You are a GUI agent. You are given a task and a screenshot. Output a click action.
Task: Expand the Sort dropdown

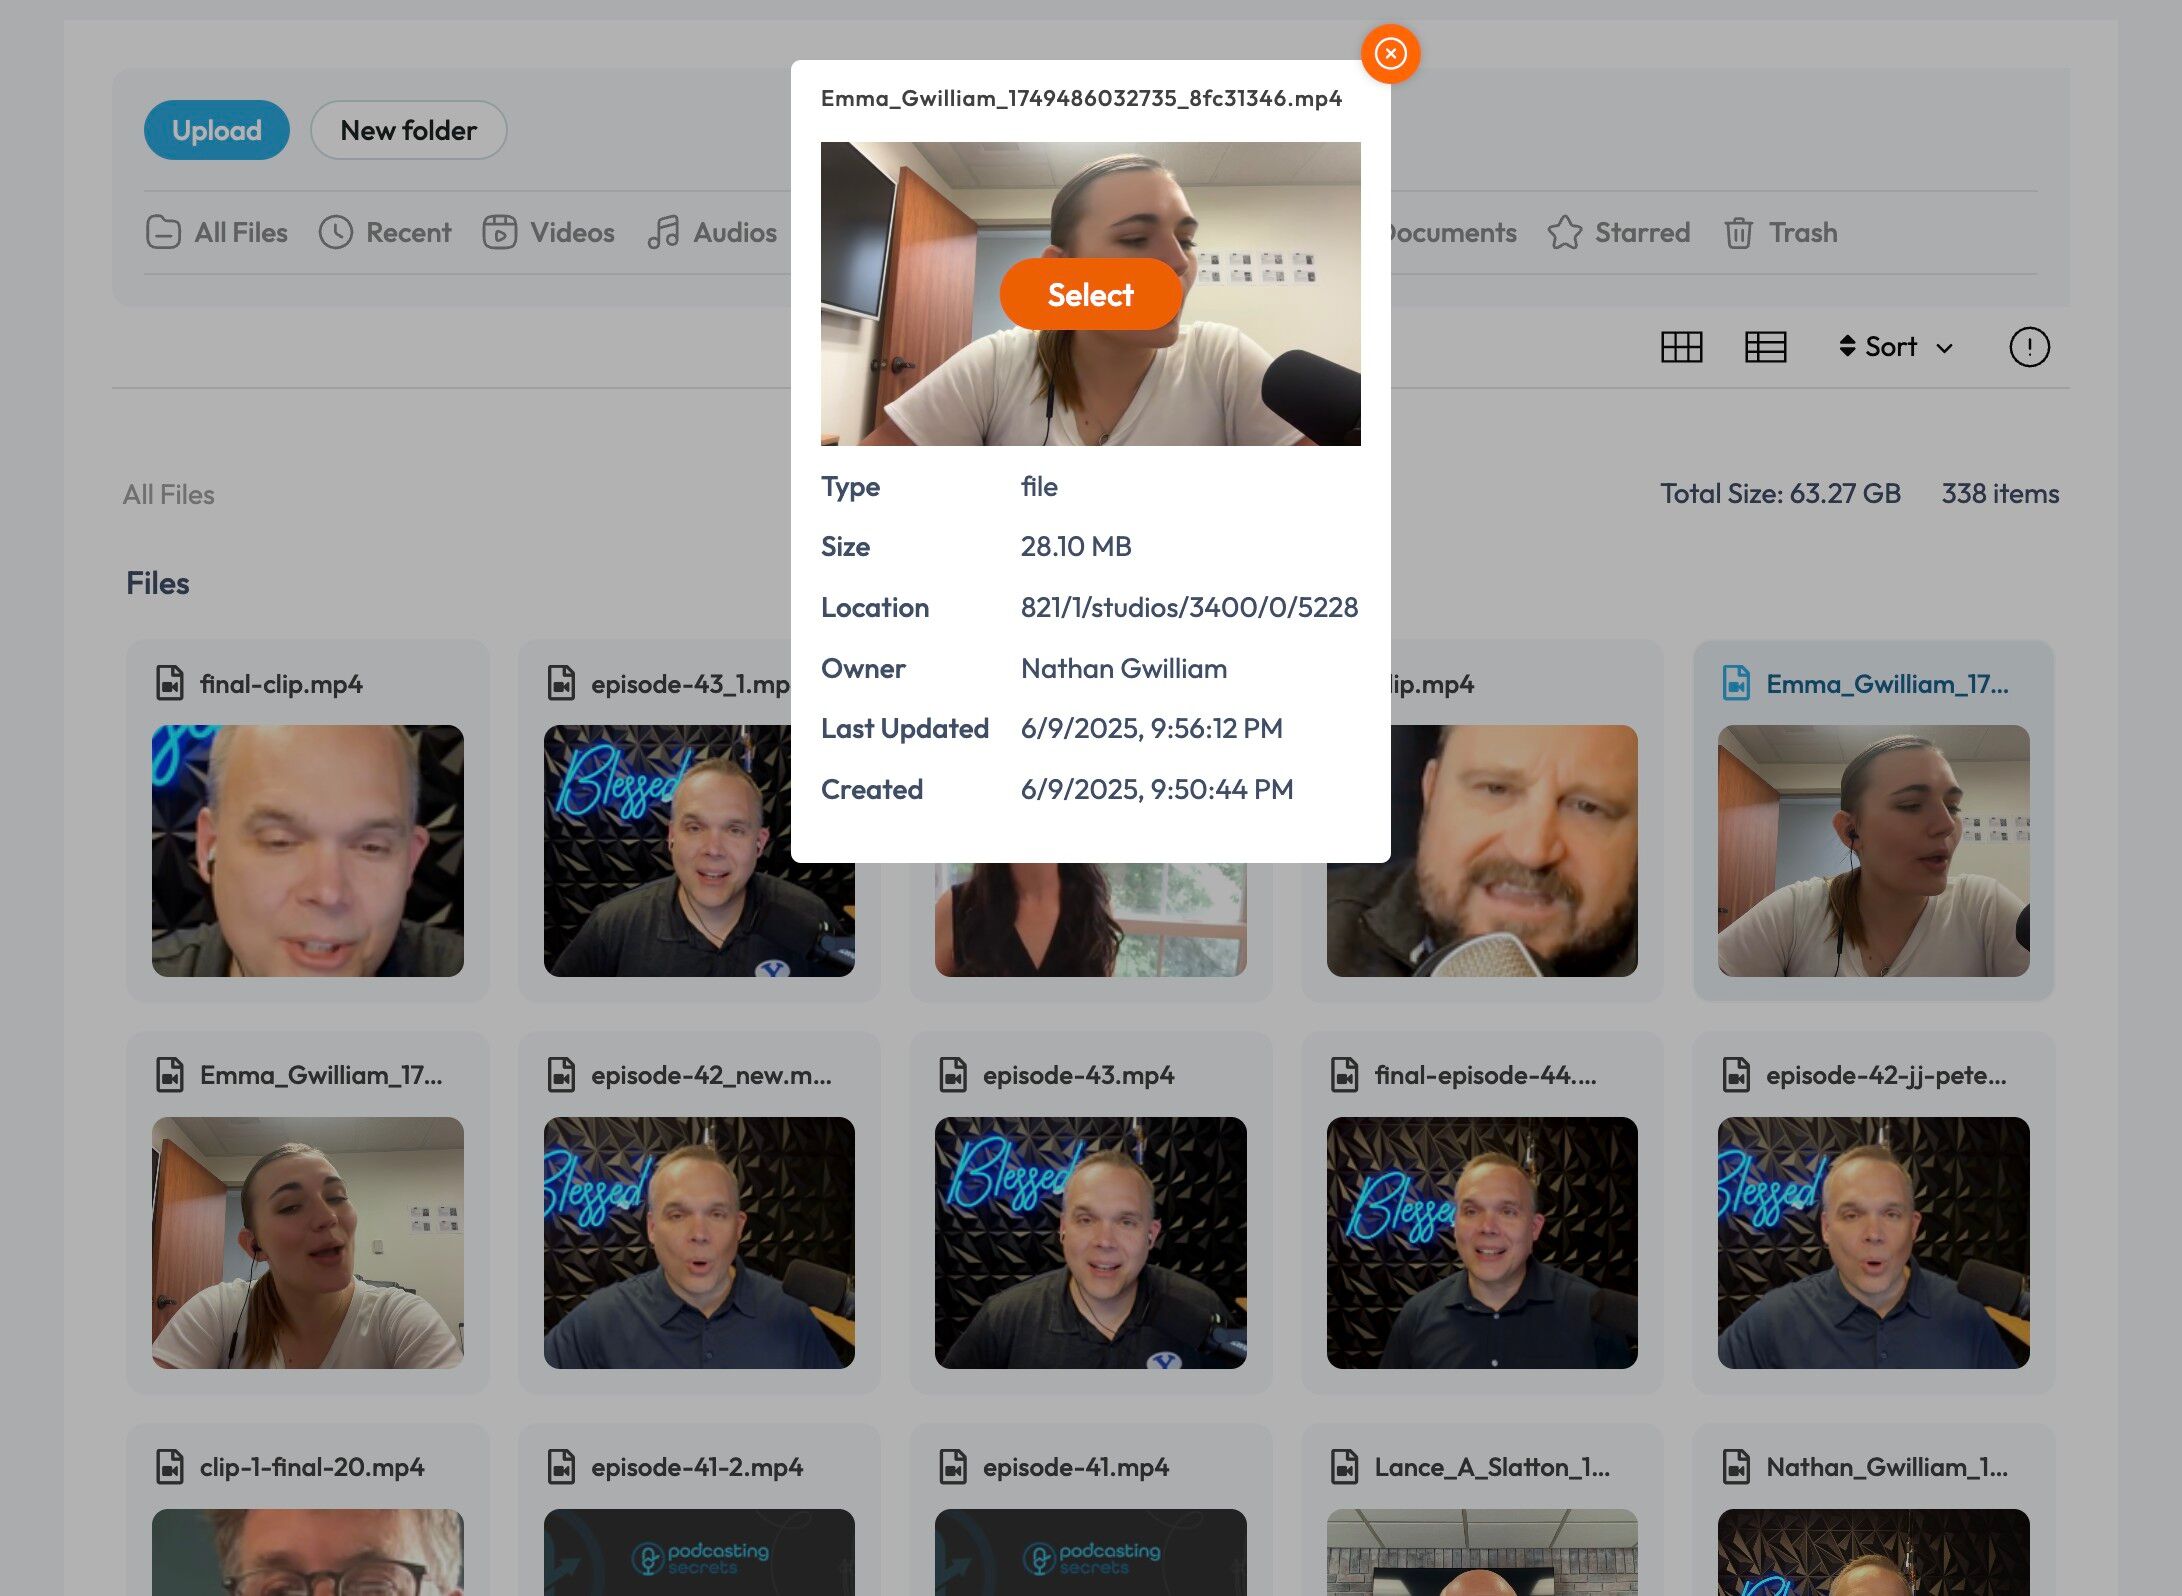click(1896, 347)
